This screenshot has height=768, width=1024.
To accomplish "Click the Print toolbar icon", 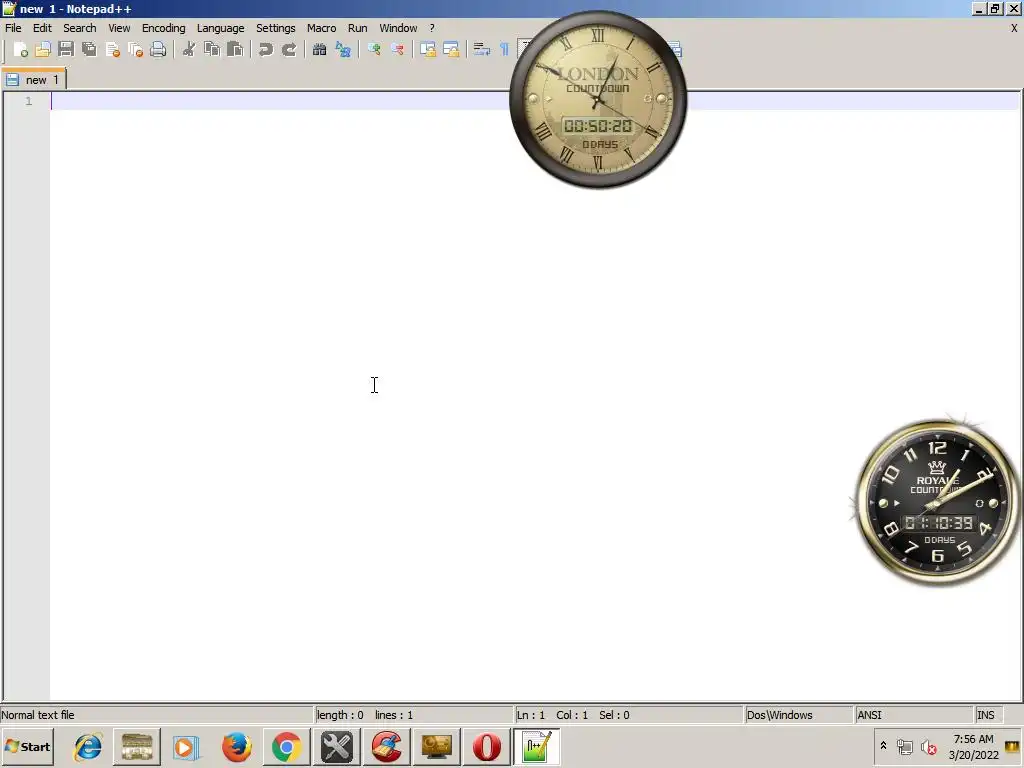I will 158,50.
